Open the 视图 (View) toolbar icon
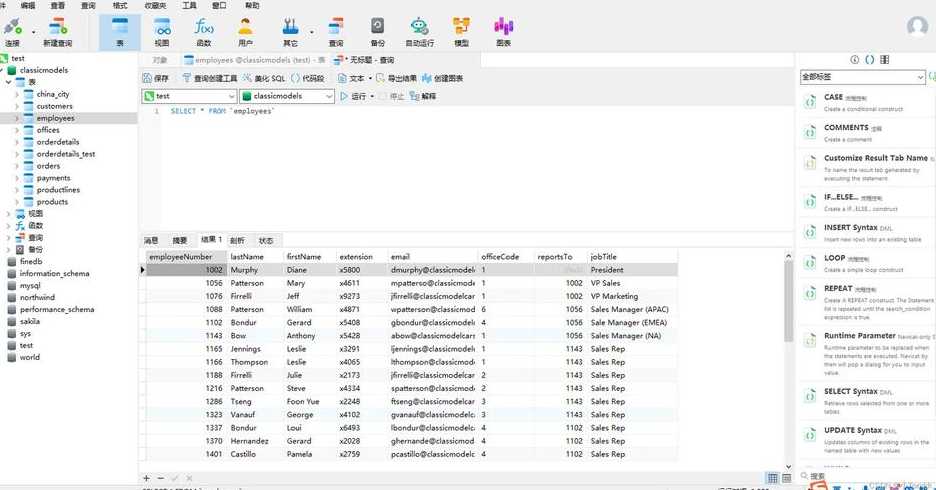 click(x=162, y=32)
